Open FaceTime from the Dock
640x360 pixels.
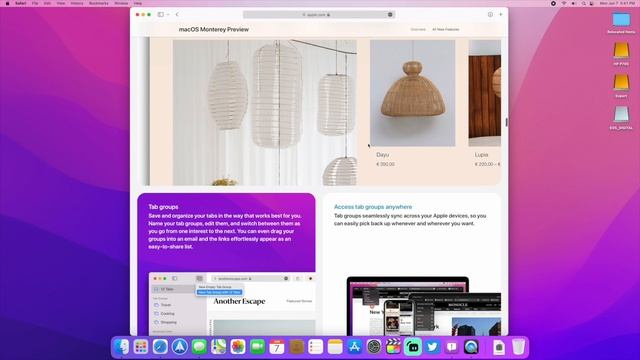click(257, 347)
